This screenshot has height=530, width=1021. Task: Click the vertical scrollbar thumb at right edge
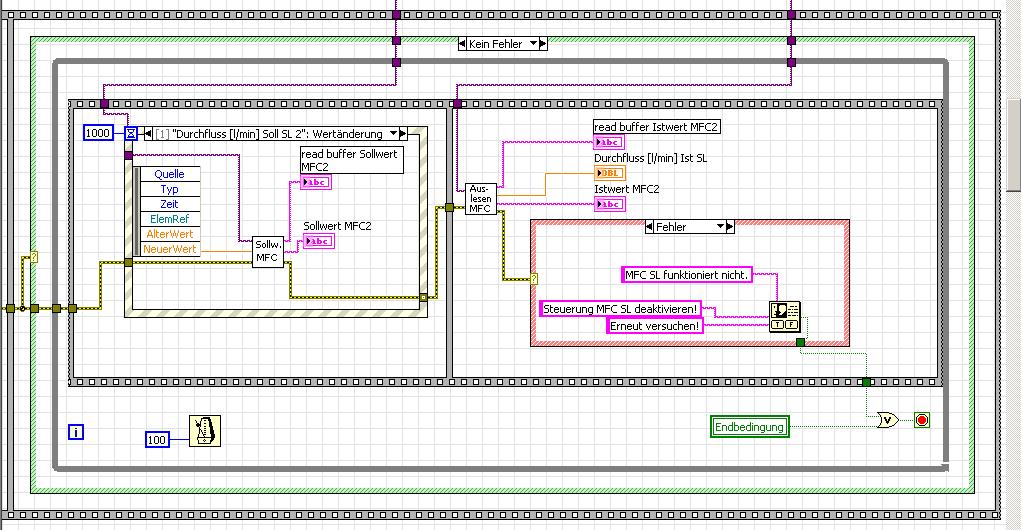point(1014,145)
